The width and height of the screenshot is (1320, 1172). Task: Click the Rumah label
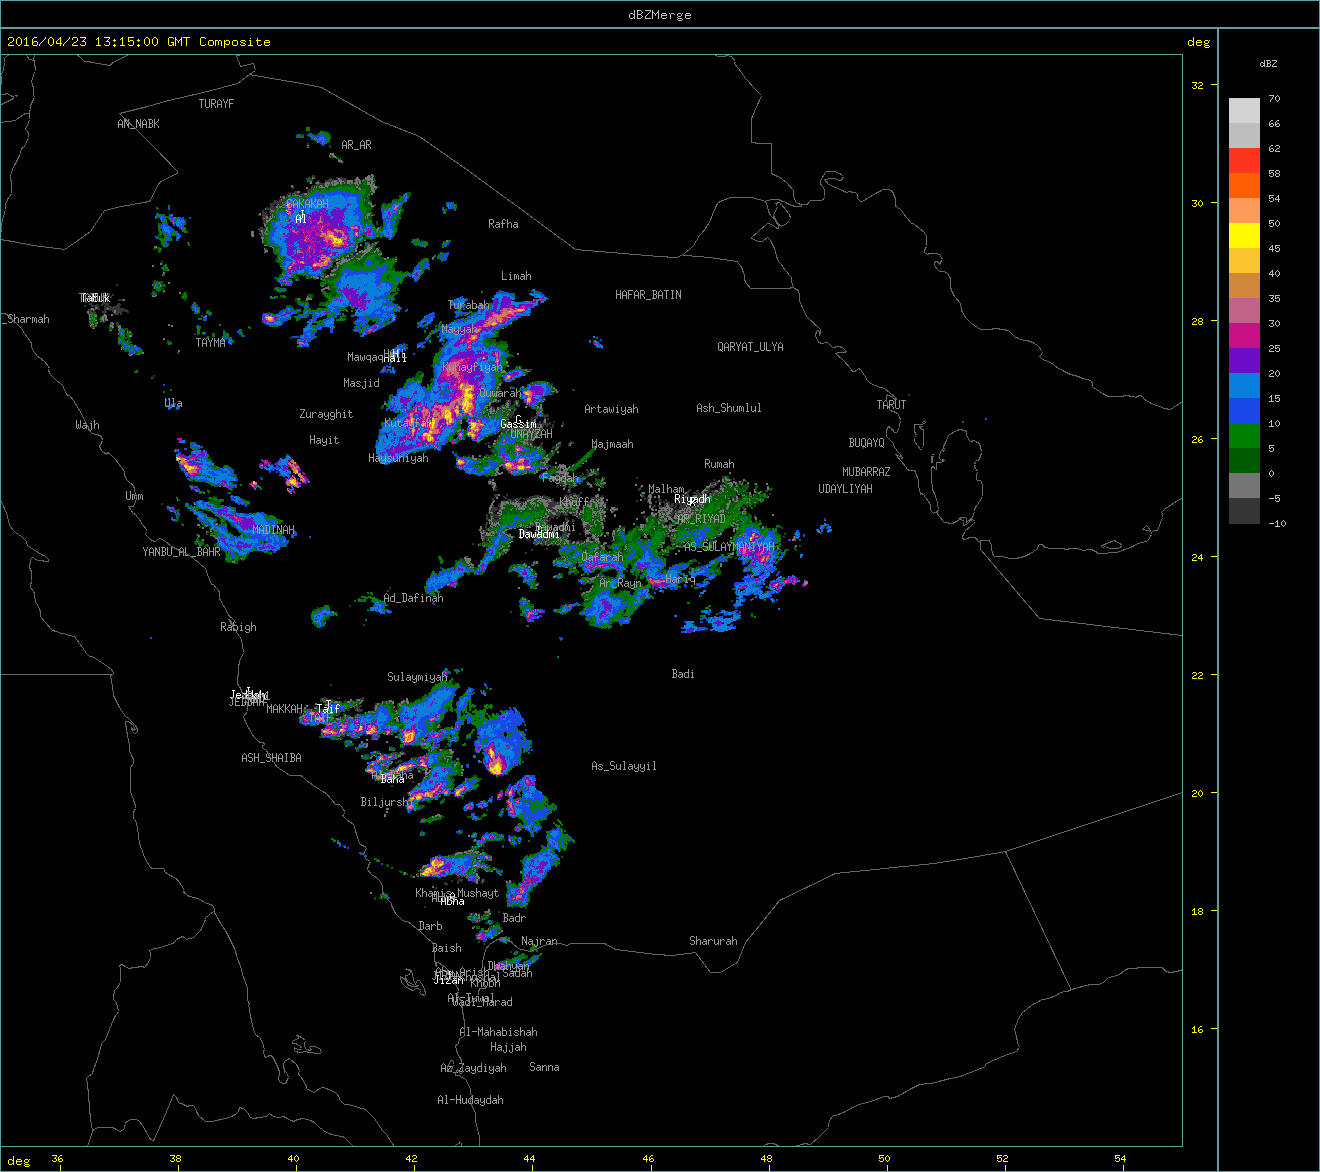719,464
